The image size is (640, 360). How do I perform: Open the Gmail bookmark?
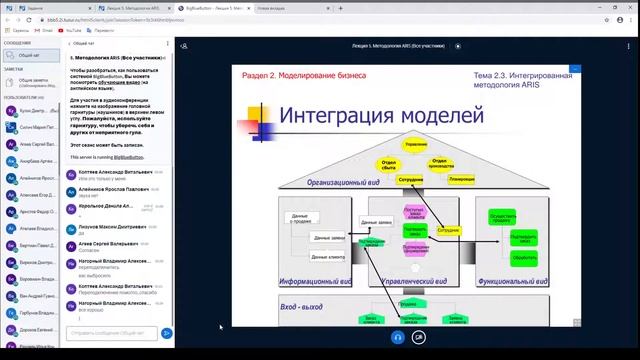point(44,30)
